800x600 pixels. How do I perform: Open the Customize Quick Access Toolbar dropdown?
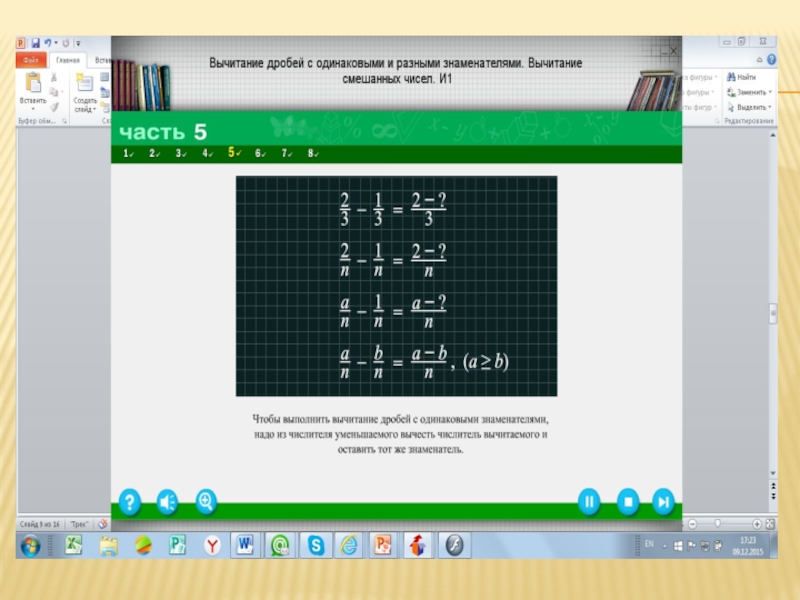(78, 44)
